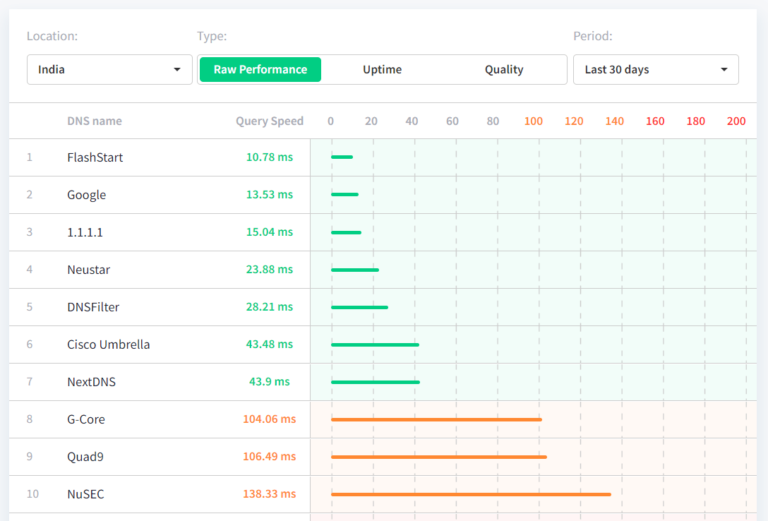Switch to the Quality tab

click(x=504, y=70)
